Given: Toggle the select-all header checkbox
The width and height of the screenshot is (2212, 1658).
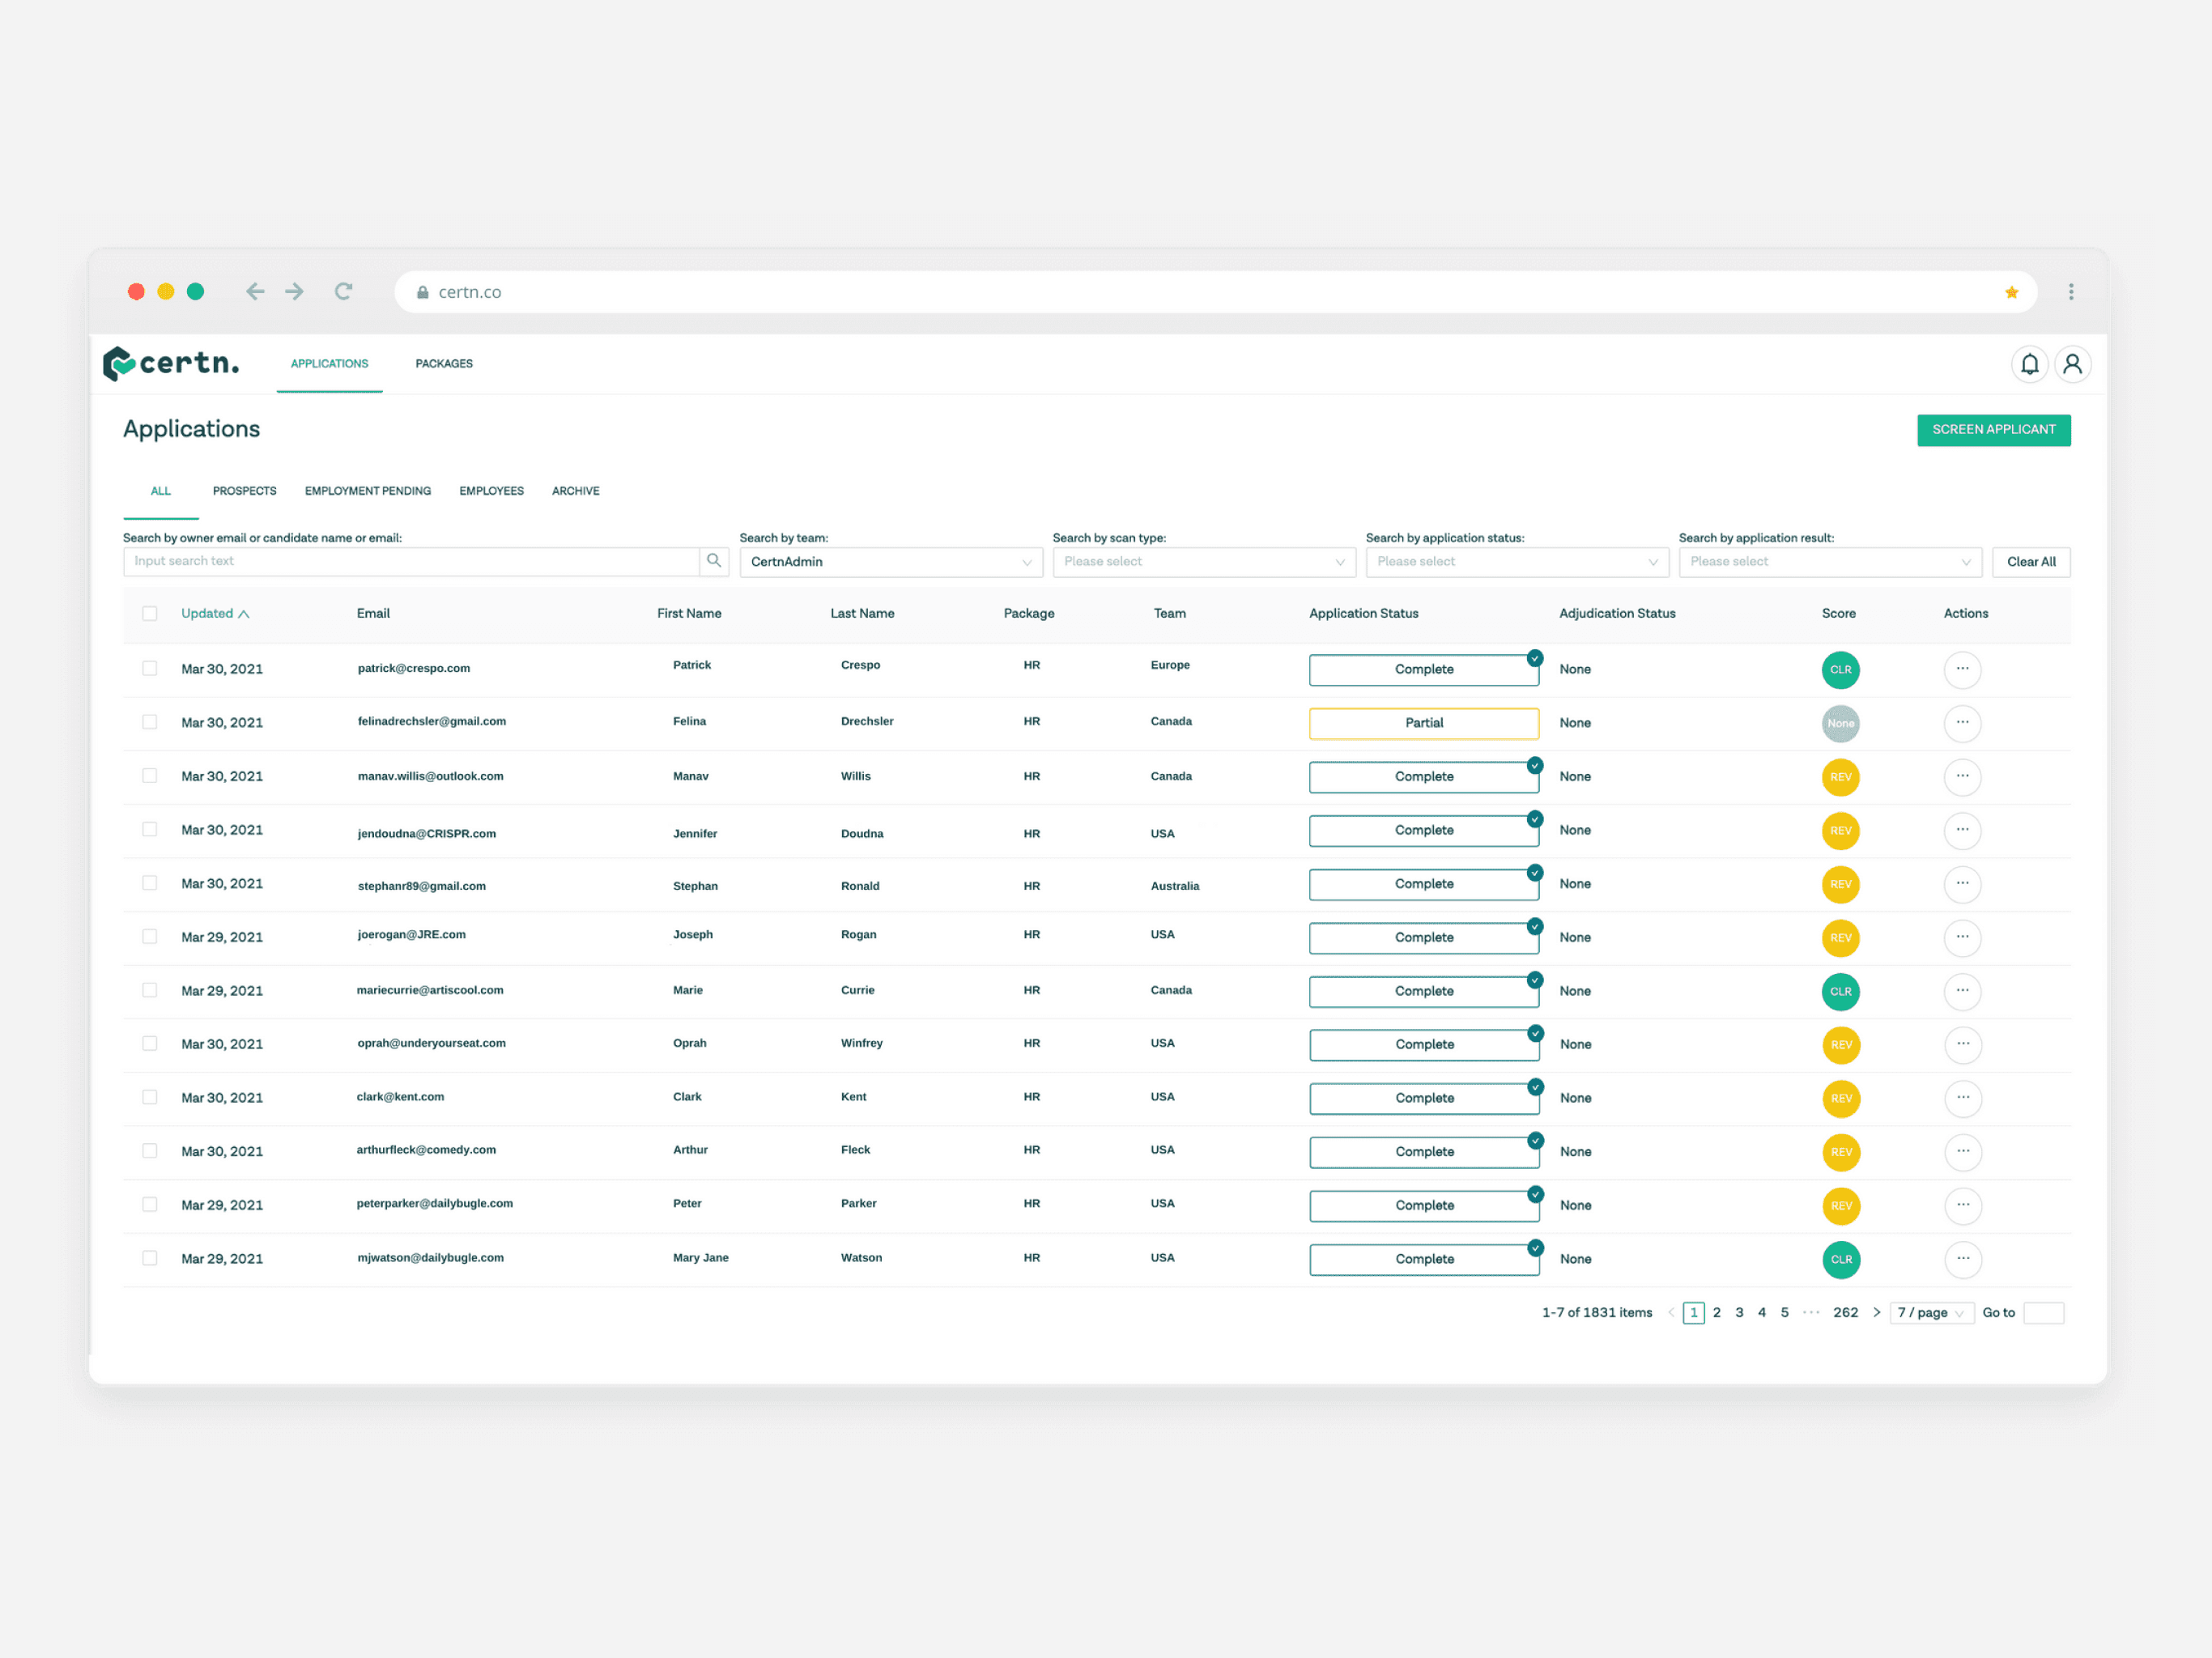Looking at the screenshot, I should (x=150, y=613).
